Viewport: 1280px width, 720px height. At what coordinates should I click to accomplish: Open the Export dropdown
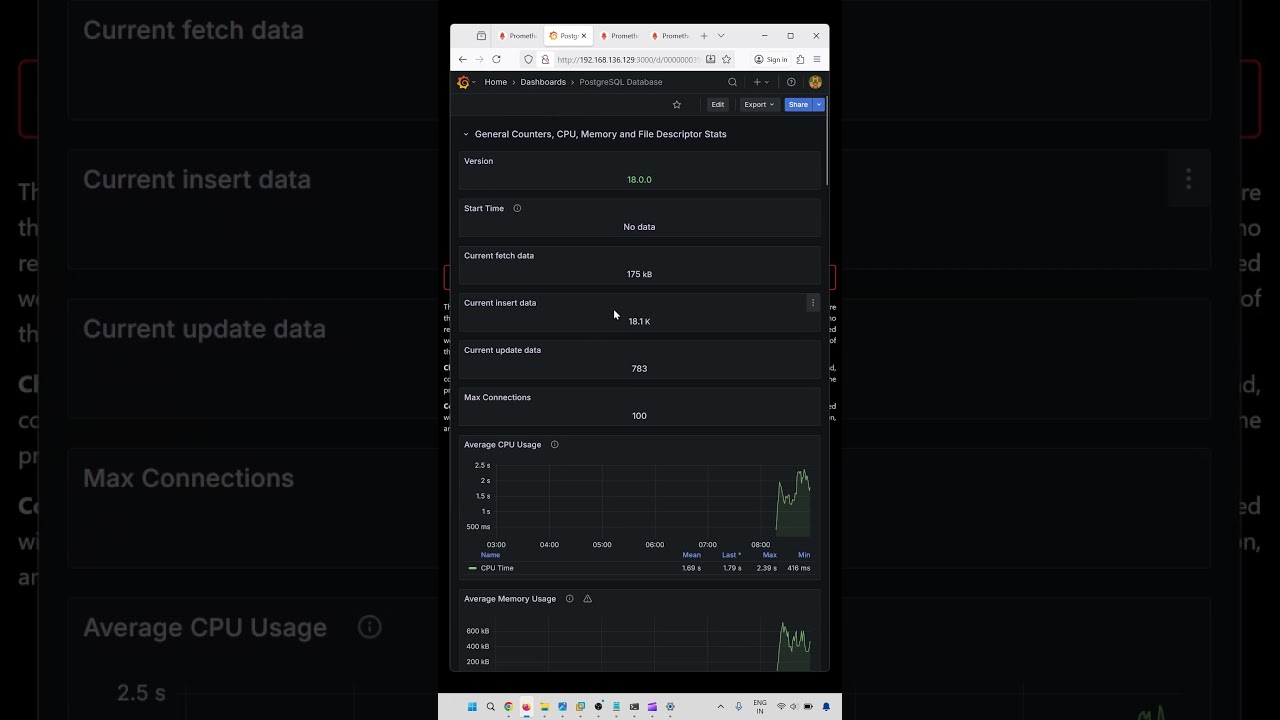coord(758,104)
